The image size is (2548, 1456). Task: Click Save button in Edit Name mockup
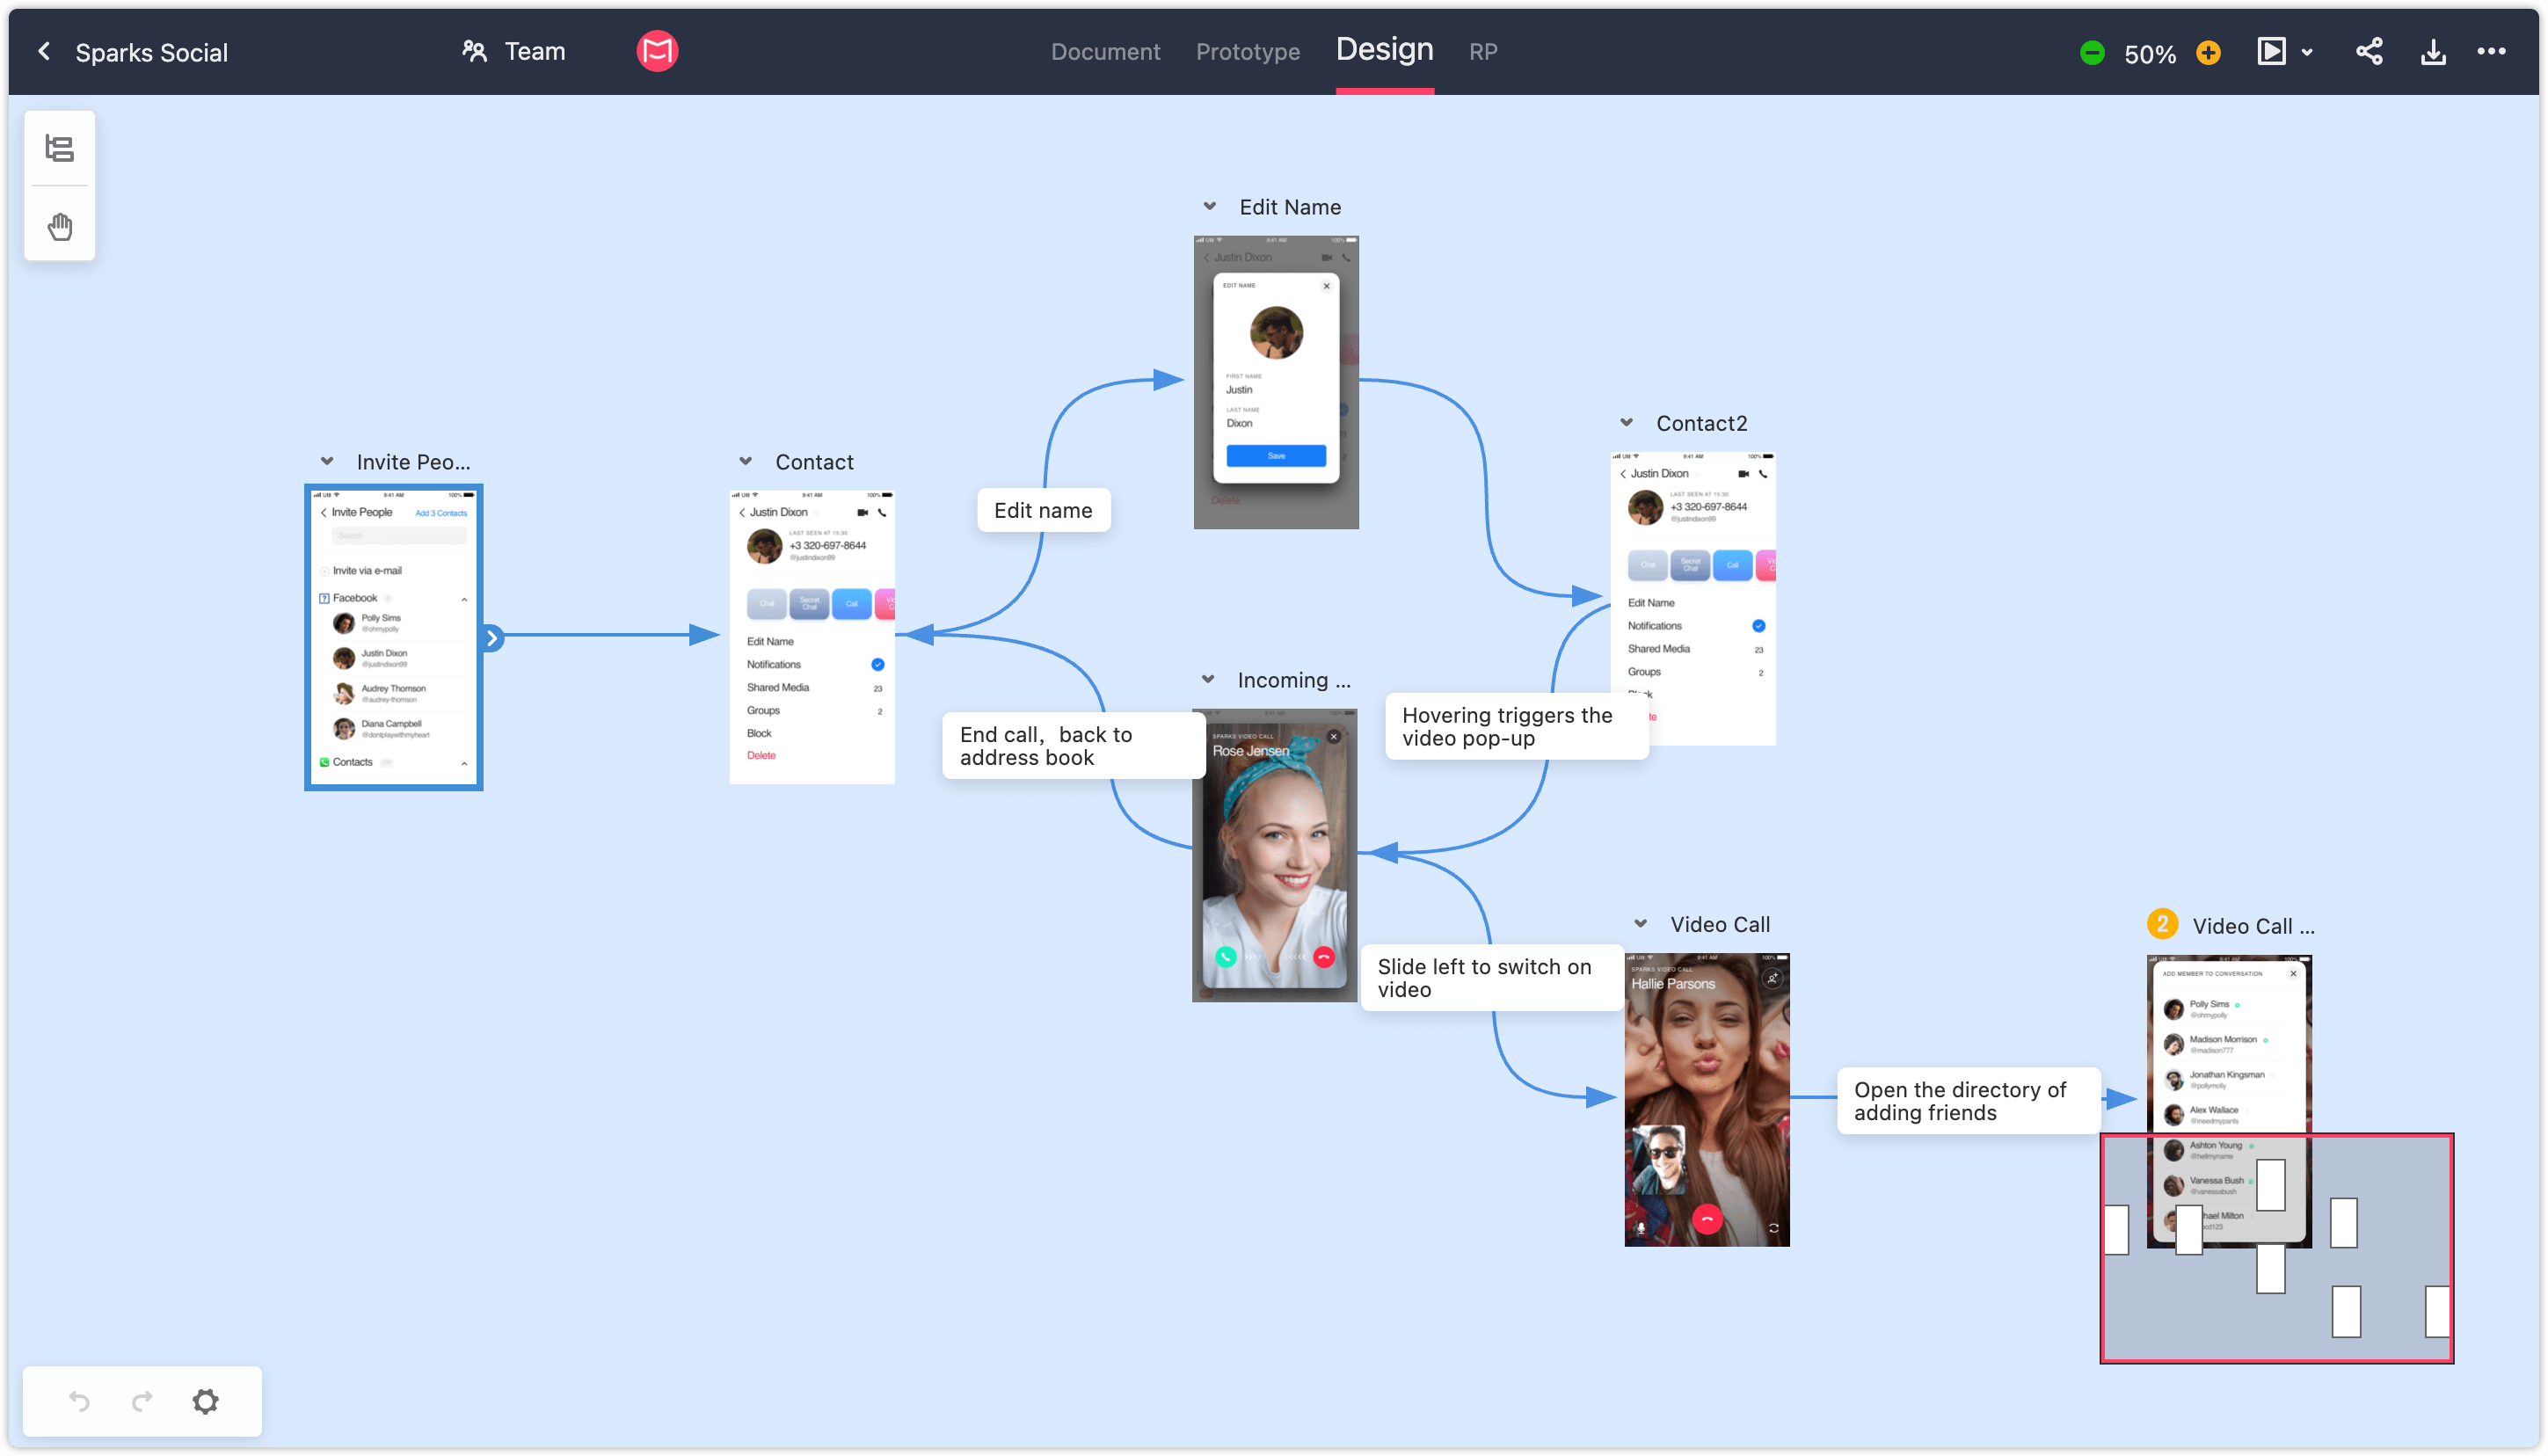tap(1276, 456)
